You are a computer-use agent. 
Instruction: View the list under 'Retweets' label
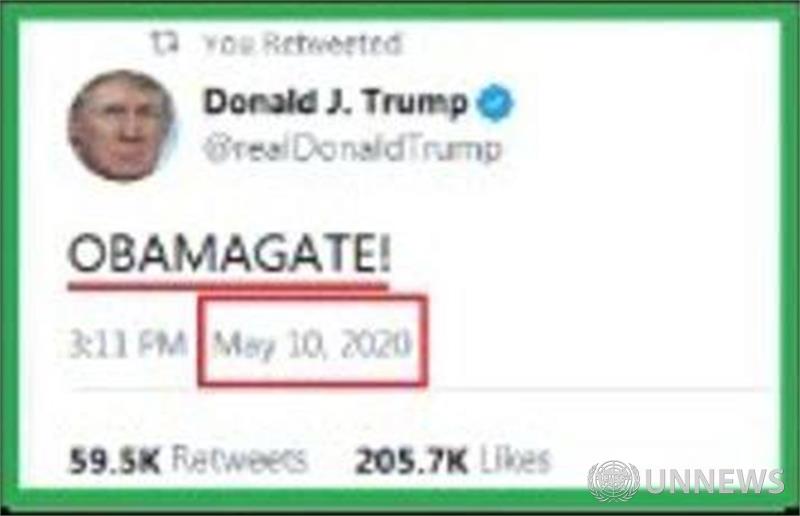click(239, 459)
